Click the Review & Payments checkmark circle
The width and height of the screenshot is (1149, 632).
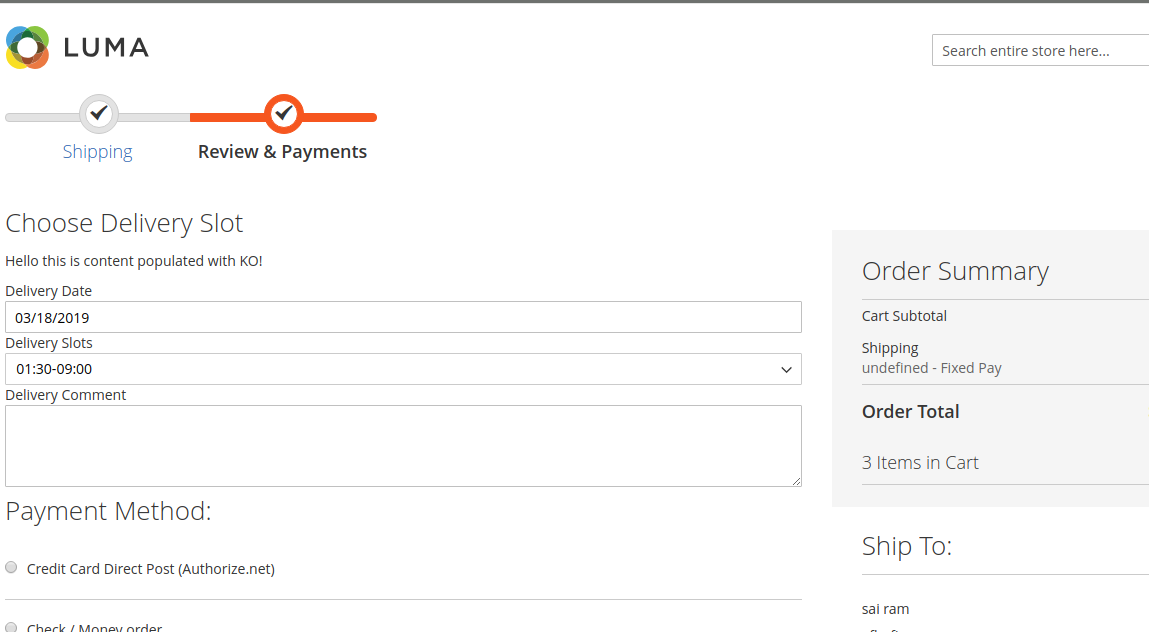pyautogui.click(x=284, y=114)
